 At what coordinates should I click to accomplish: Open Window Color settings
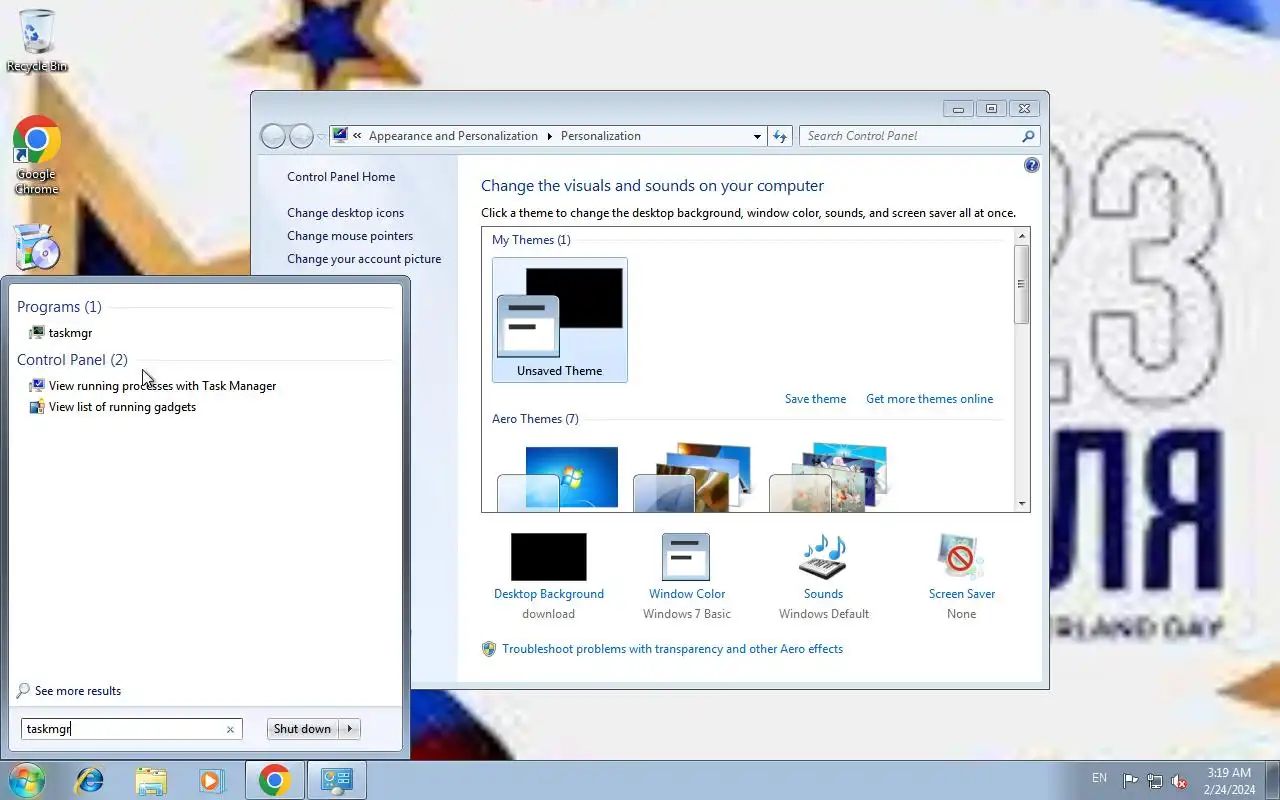point(687,575)
